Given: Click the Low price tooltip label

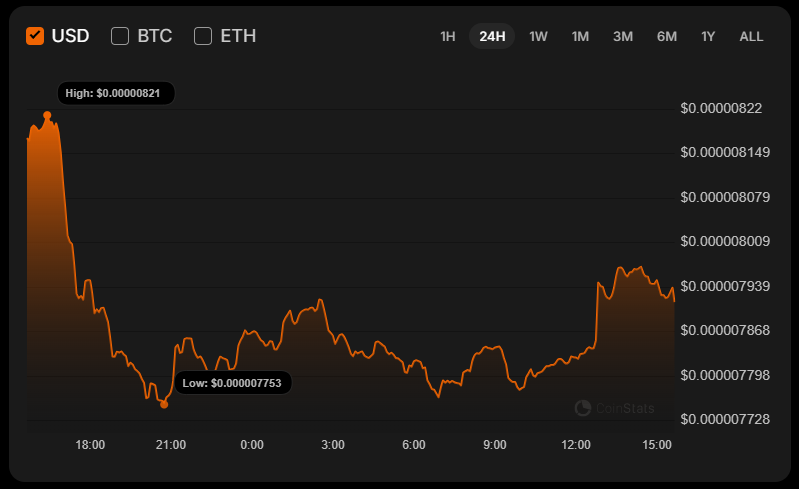Looking at the screenshot, I should click(x=233, y=383).
